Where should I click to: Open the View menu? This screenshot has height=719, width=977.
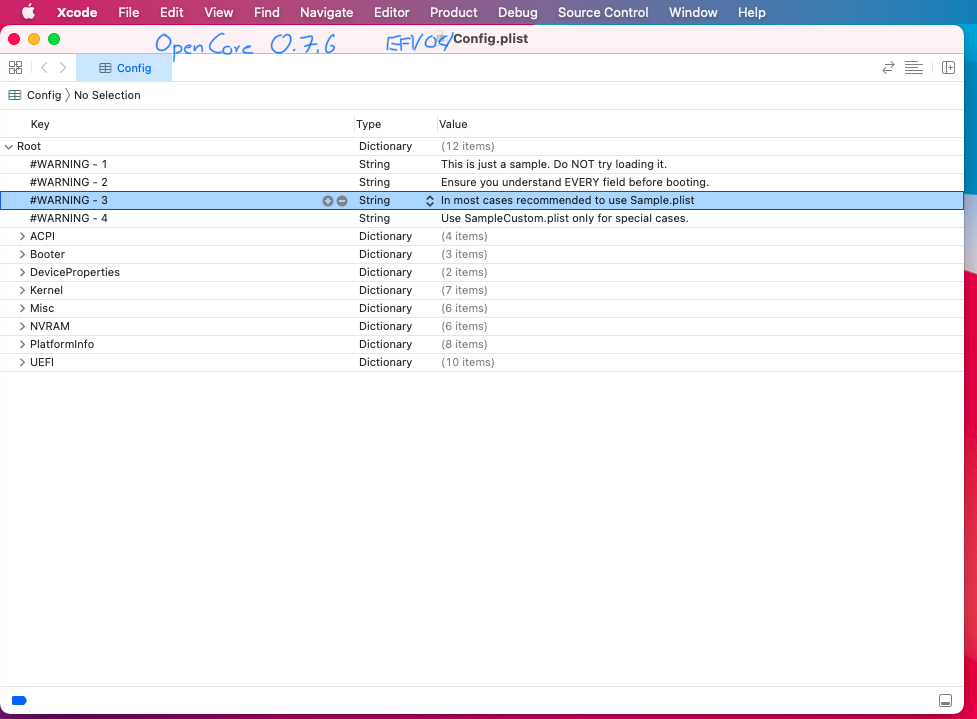[219, 12]
